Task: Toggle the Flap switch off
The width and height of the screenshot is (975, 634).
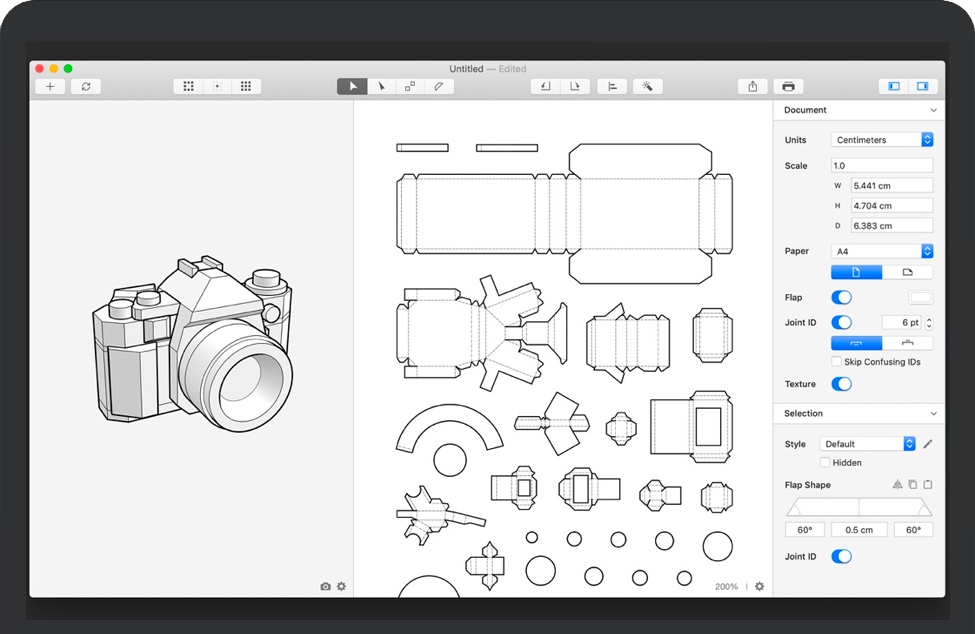Action: [x=842, y=298]
